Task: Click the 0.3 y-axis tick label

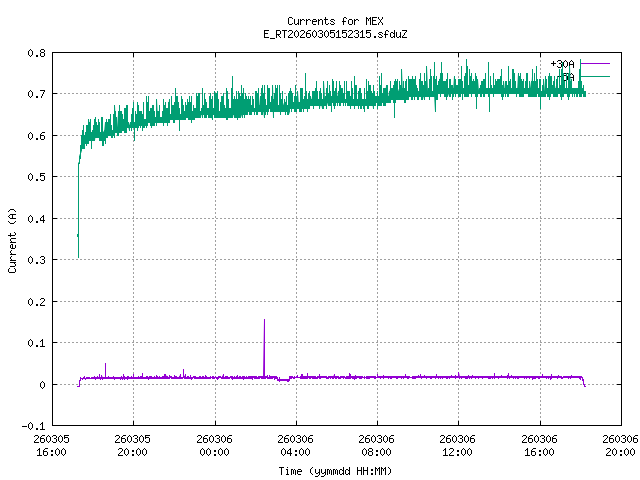Action: (35, 260)
